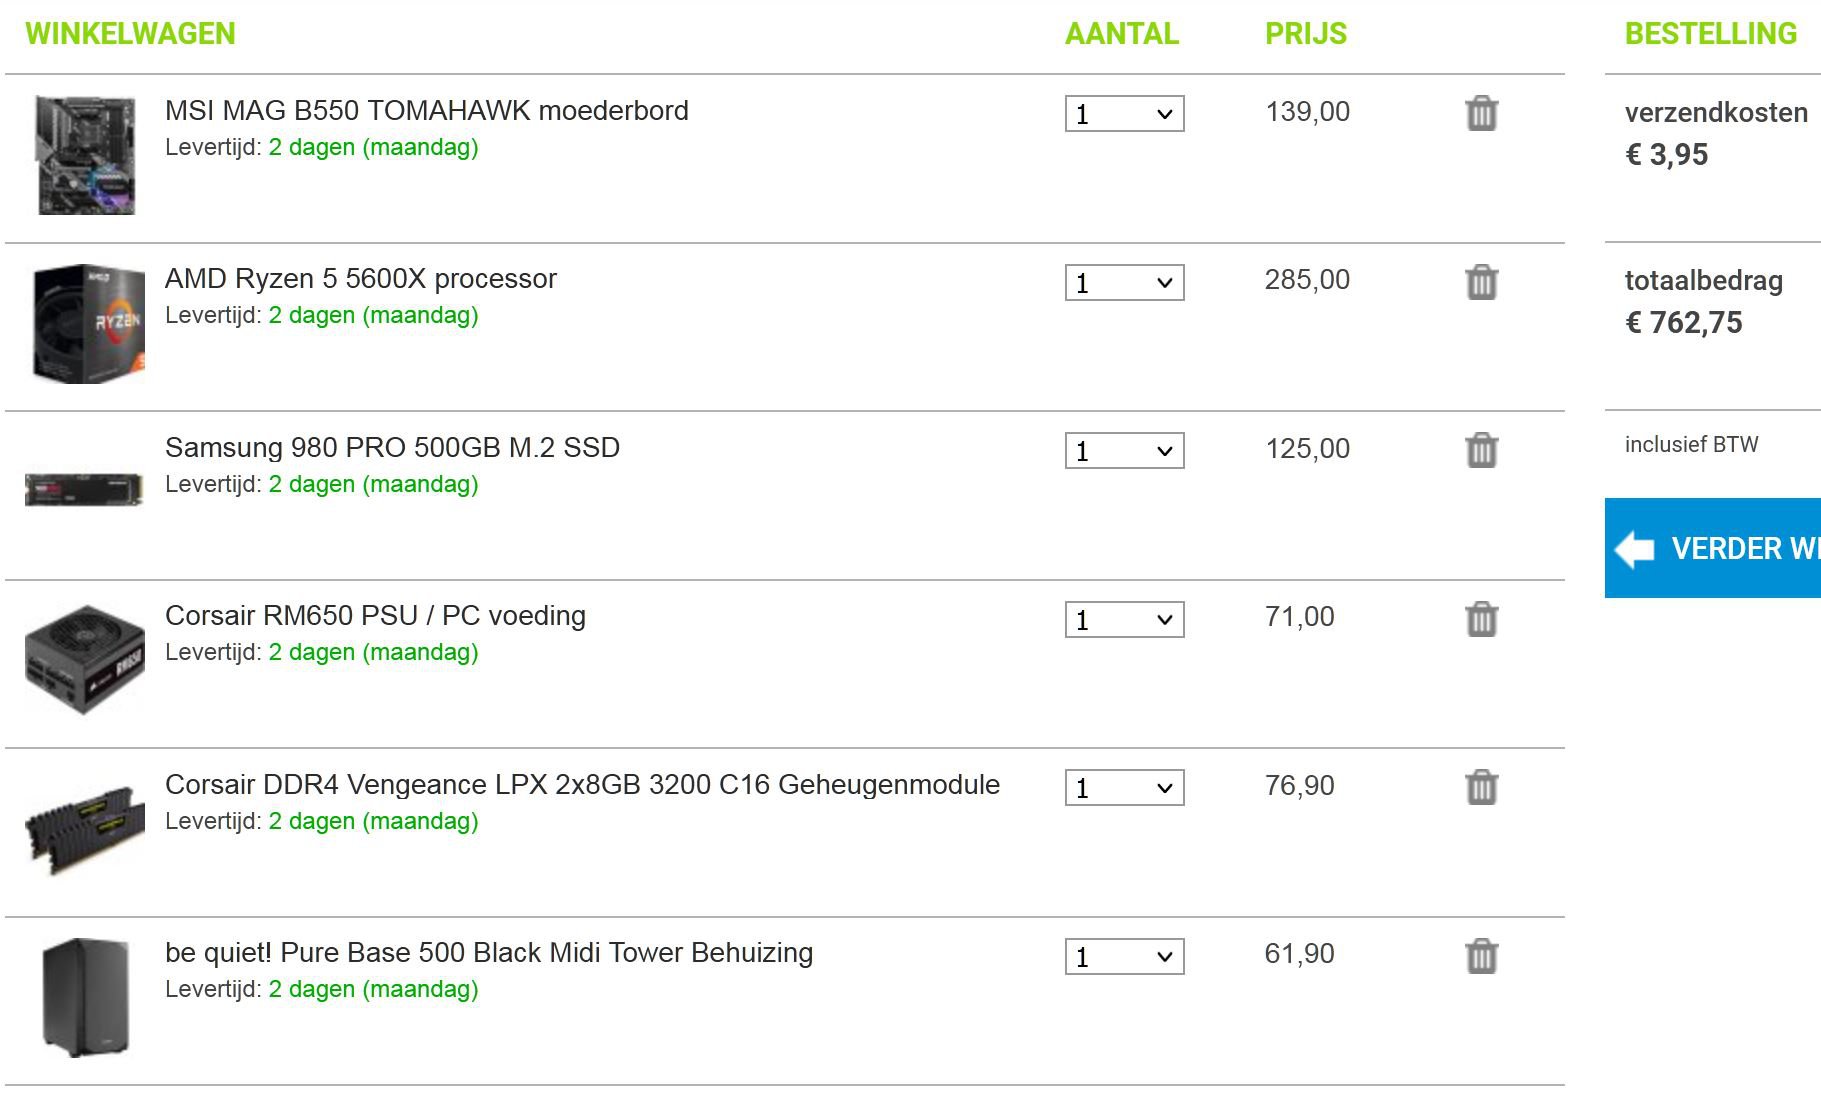1821x1105 pixels.
Task: Open the MSI MAG B550 TOMAHAWK product link
Action: (x=426, y=110)
